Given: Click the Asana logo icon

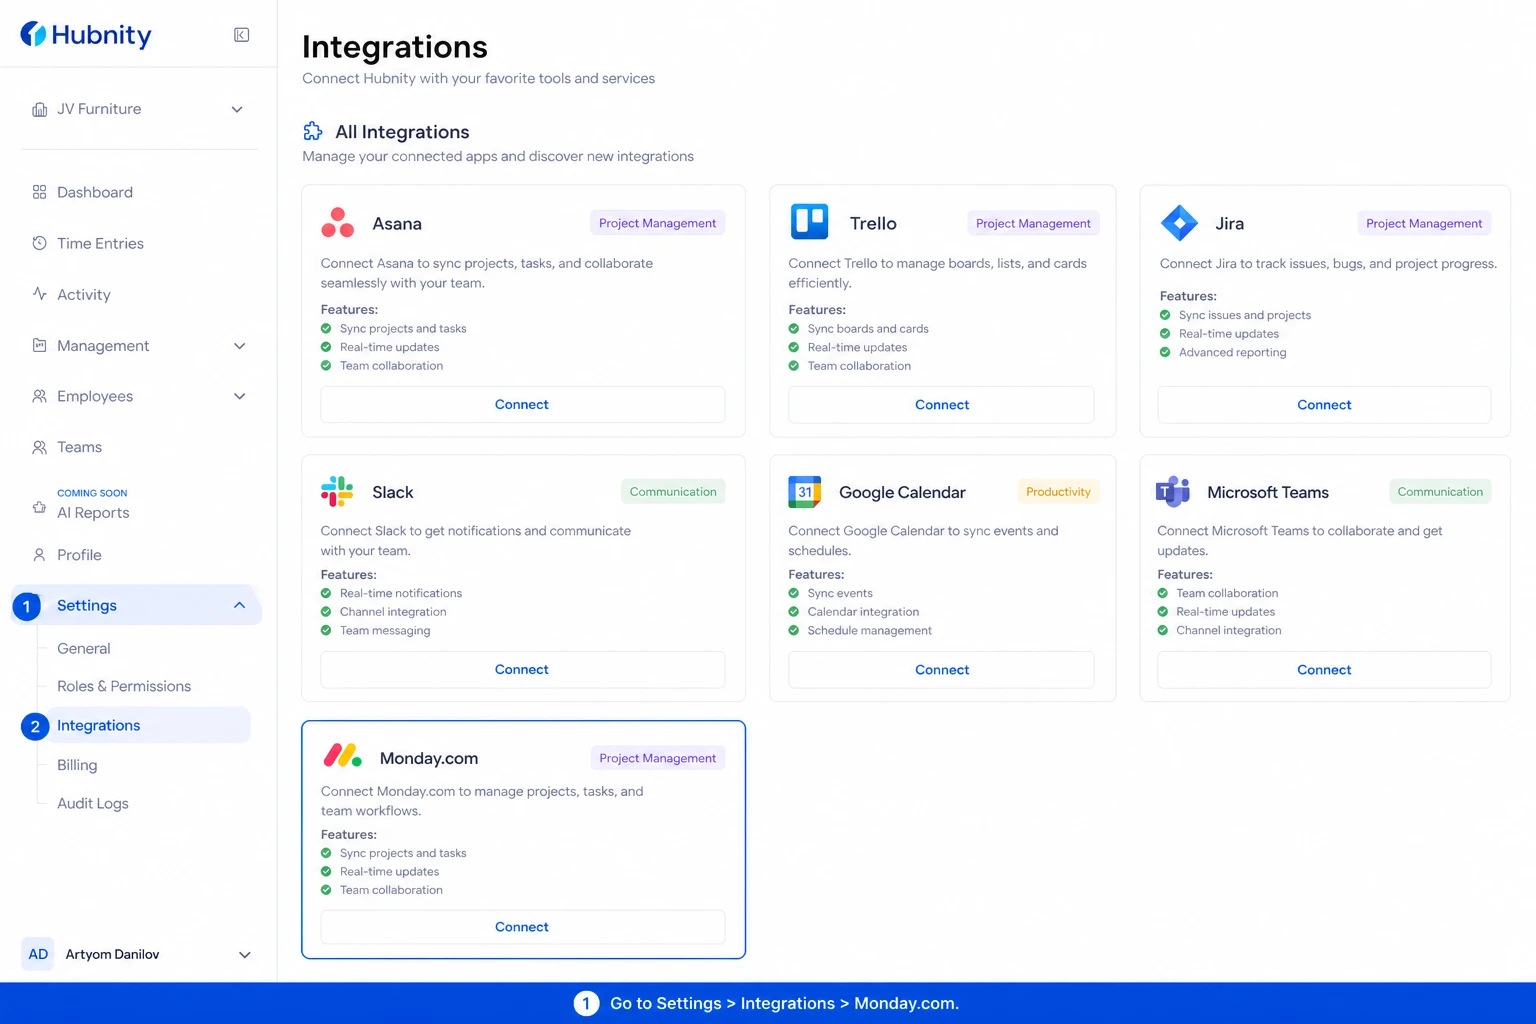Looking at the screenshot, I should (338, 223).
